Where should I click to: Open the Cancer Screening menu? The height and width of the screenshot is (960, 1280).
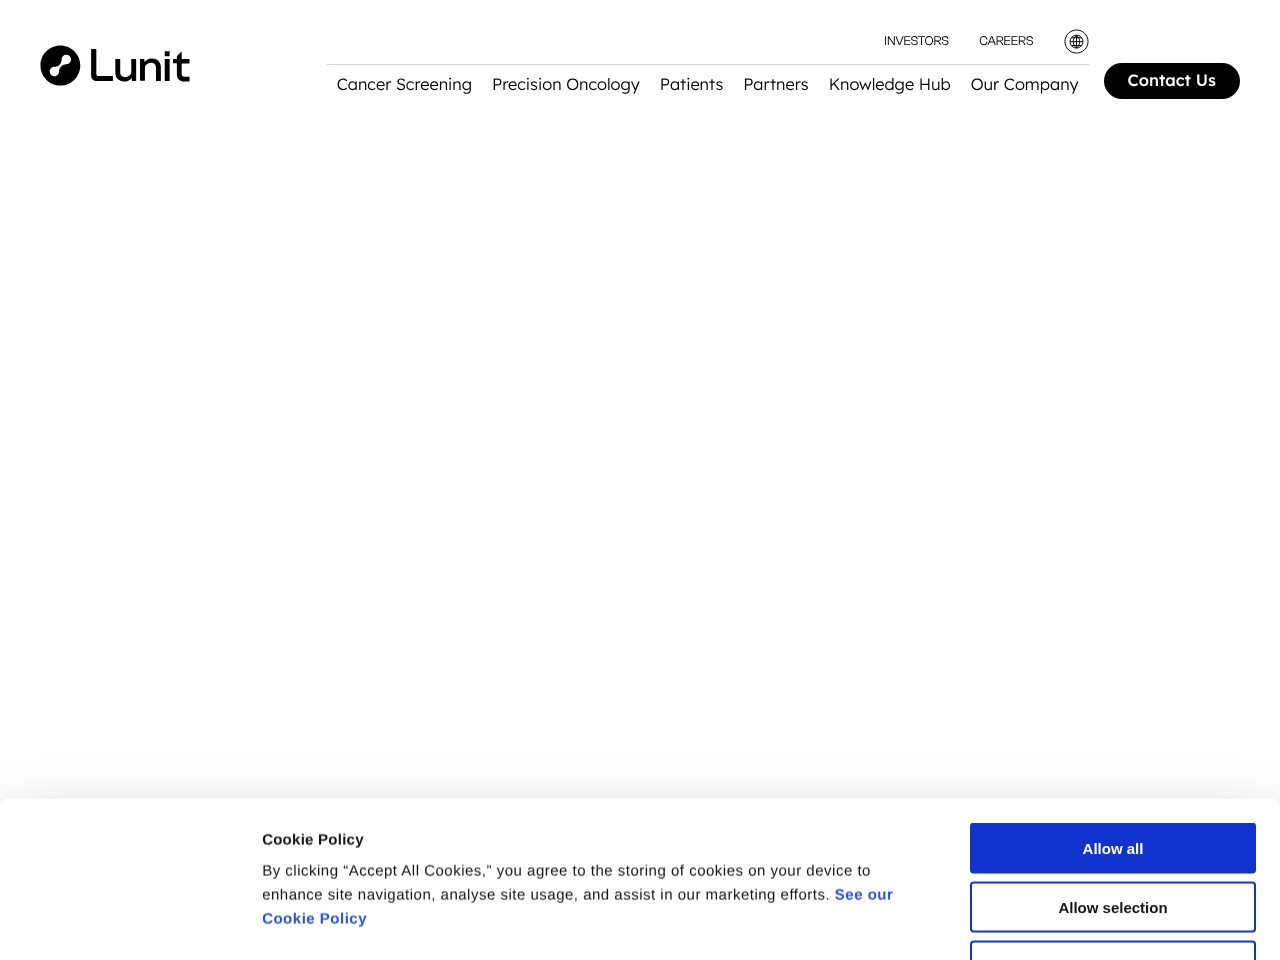pos(404,85)
